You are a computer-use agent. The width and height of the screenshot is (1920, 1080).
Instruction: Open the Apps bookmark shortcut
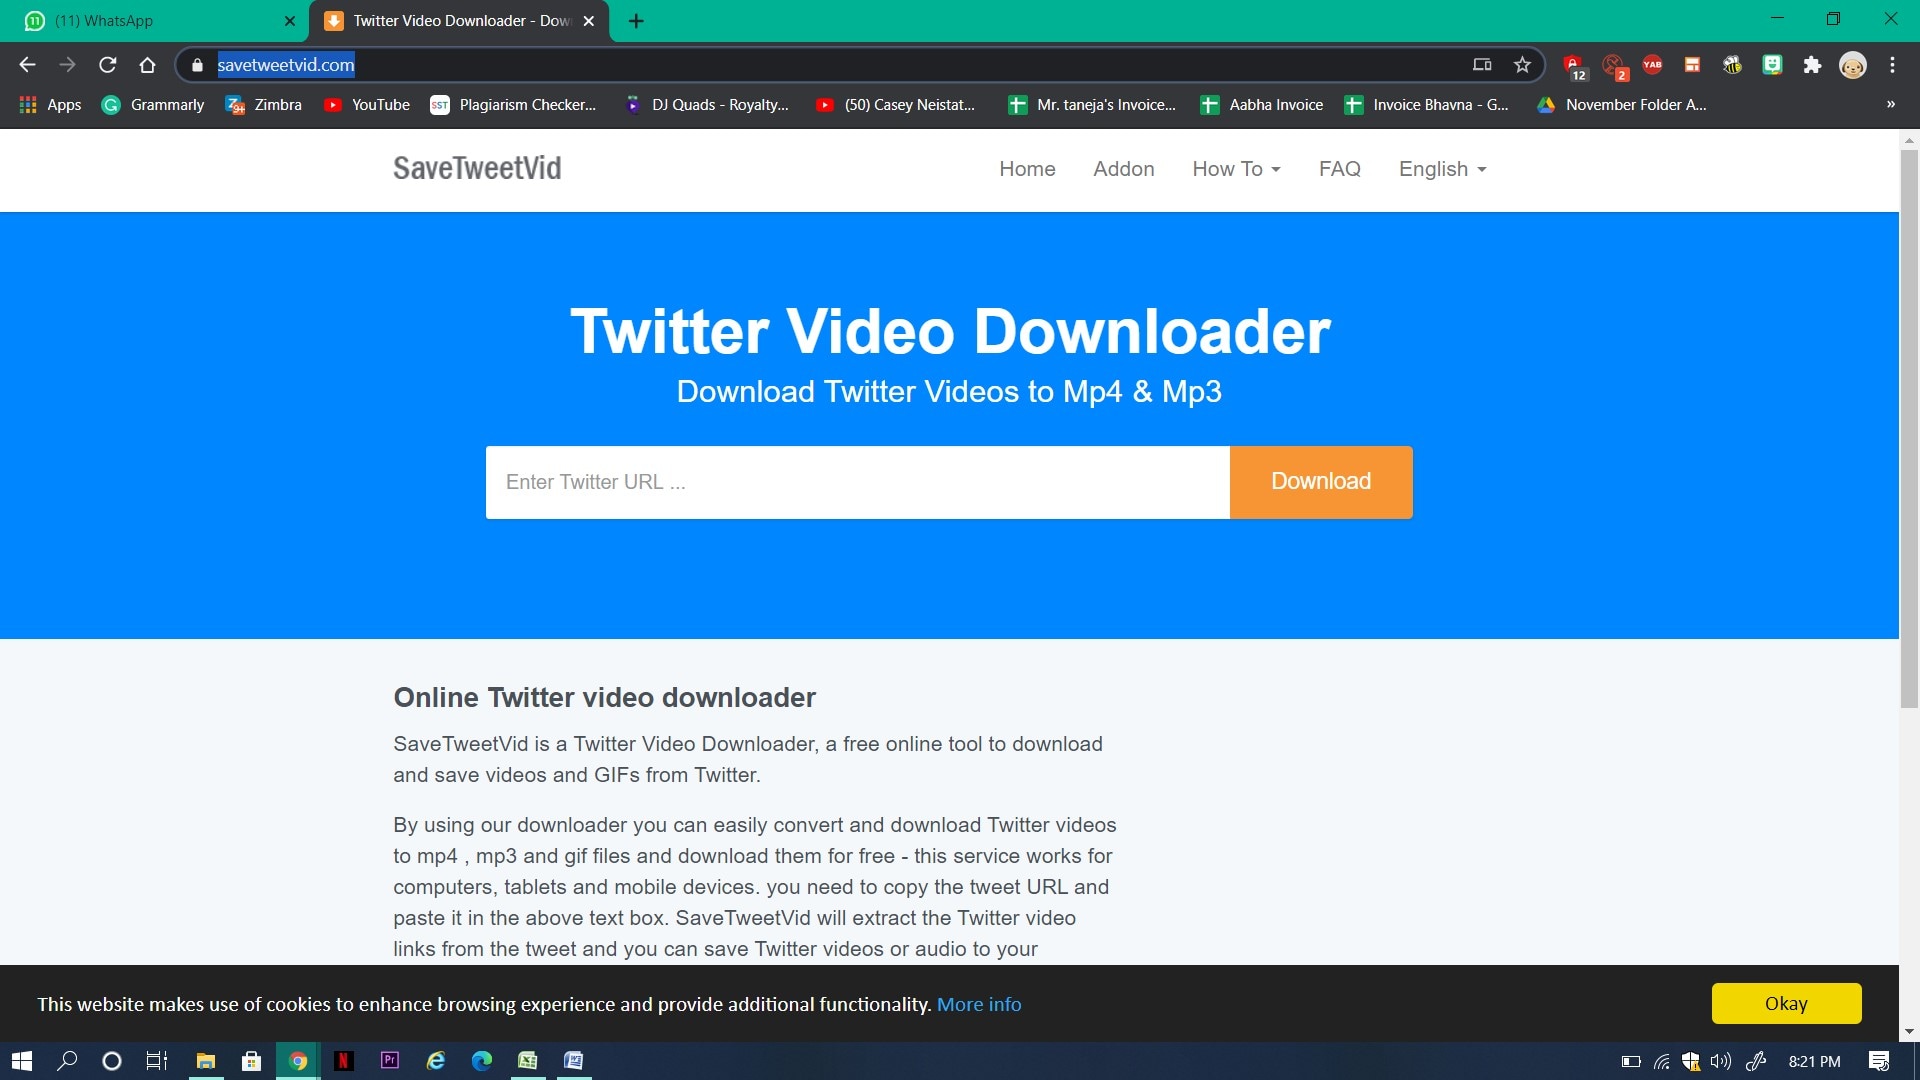50,104
